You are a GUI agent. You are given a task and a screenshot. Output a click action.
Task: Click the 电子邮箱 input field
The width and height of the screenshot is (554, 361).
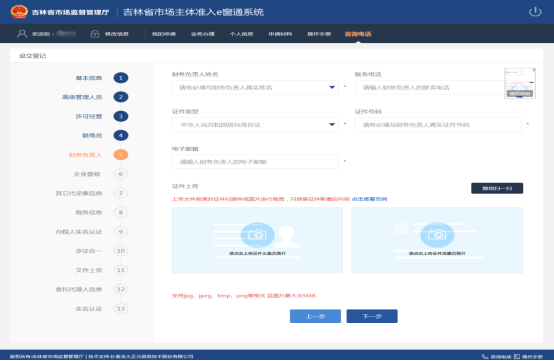point(255,161)
